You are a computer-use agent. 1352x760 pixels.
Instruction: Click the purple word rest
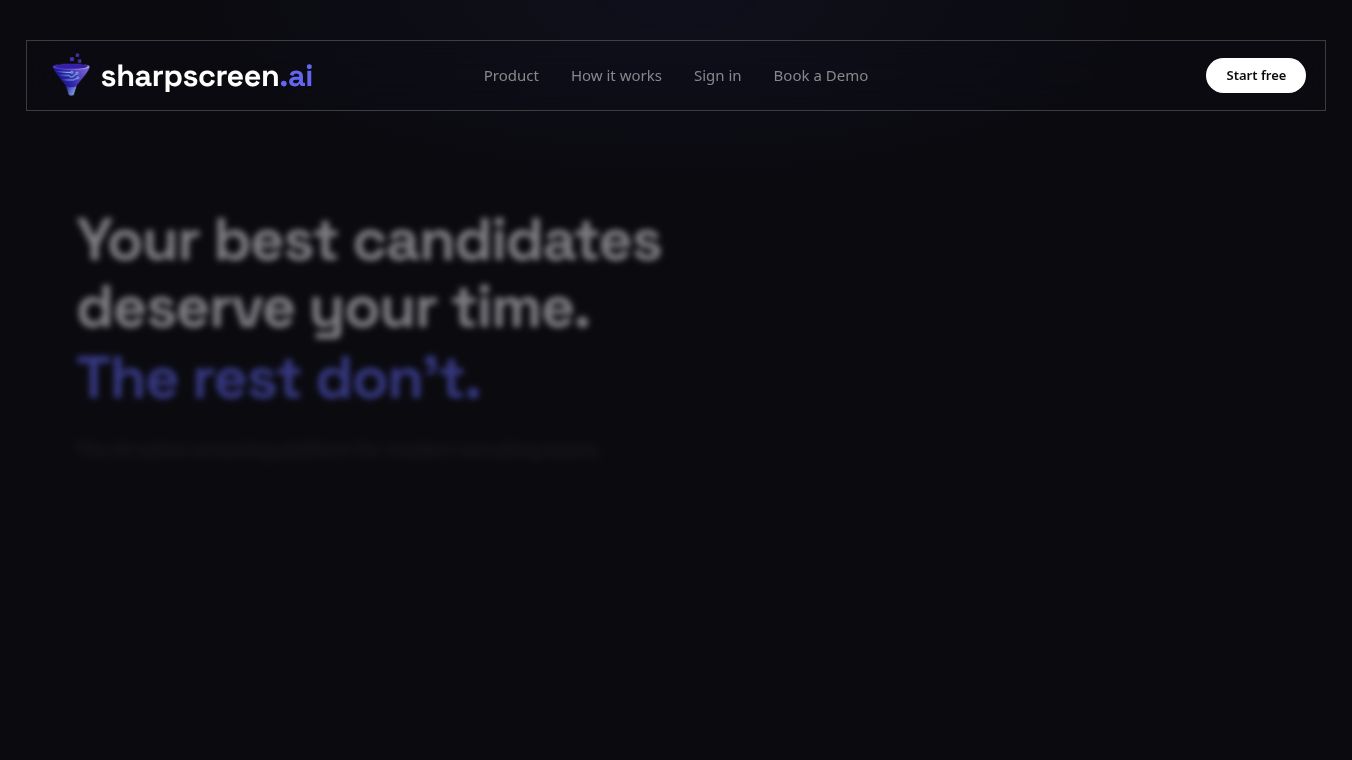pos(246,378)
